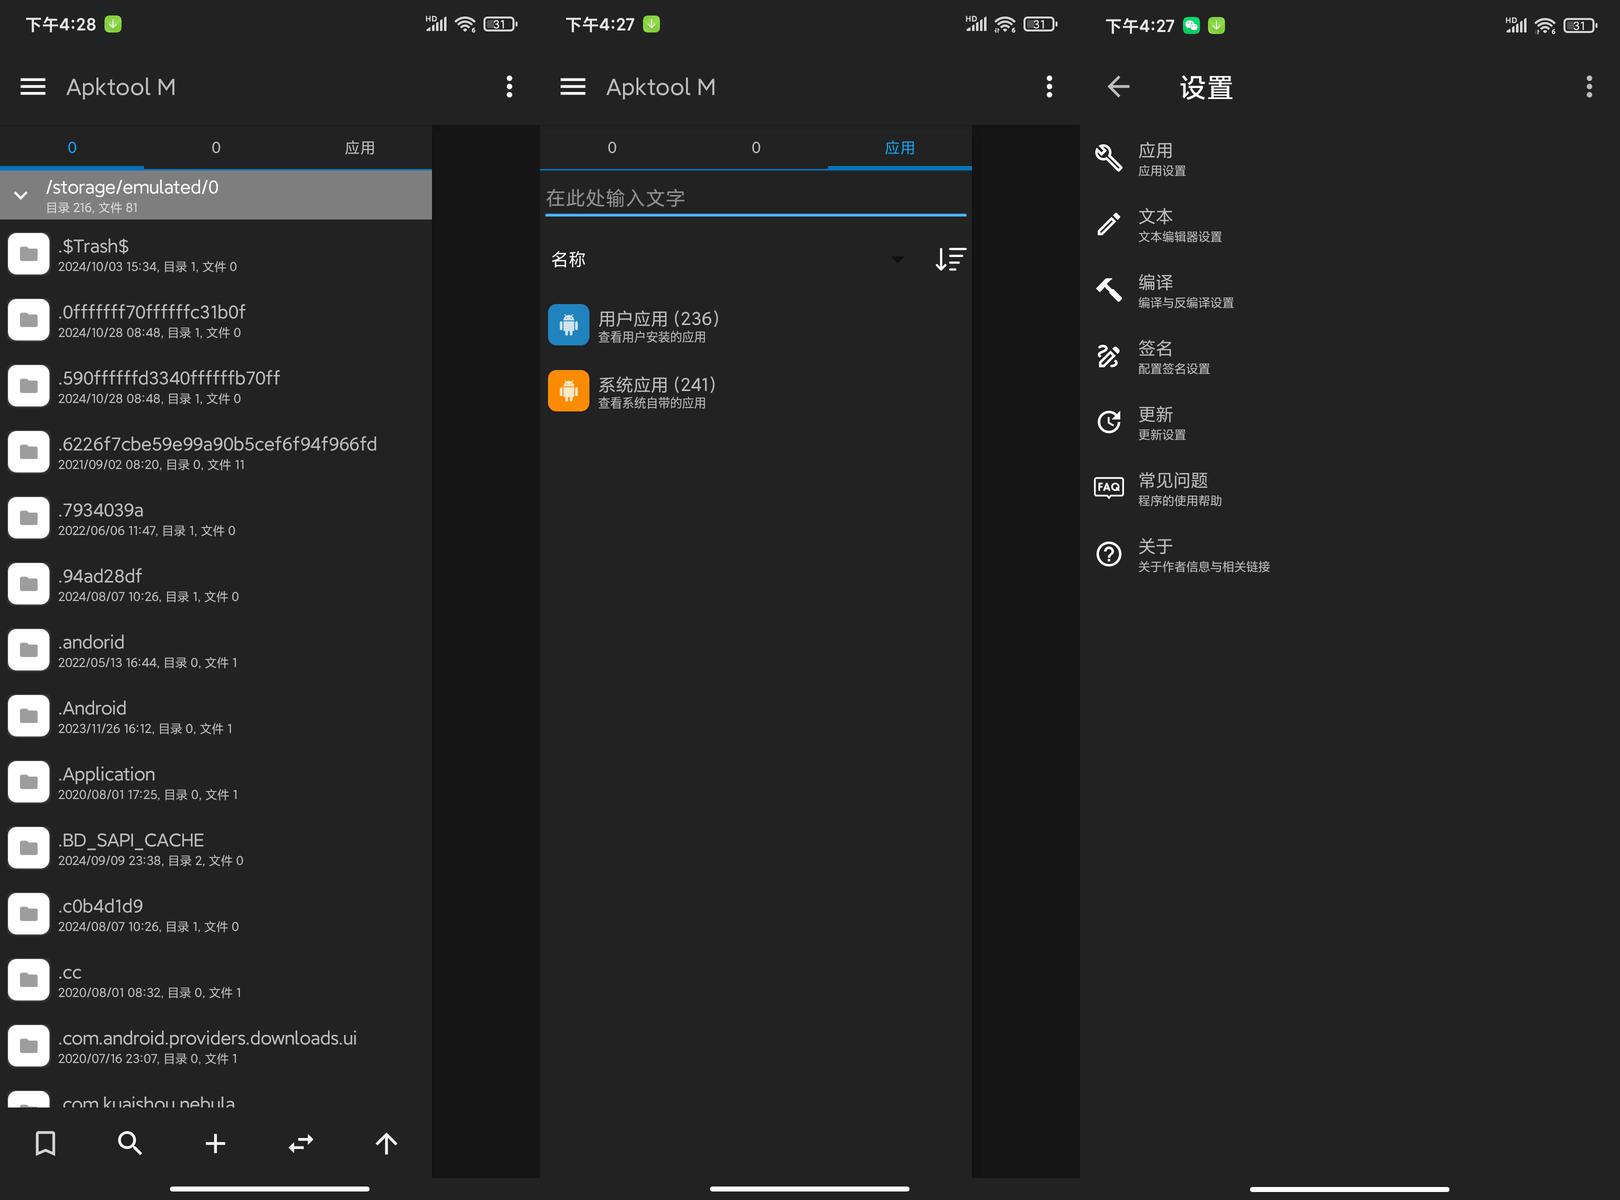Open folder .com.android.providers.downloads.ui
The height and width of the screenshot is (1200, 1620).
coord(216,1046)
